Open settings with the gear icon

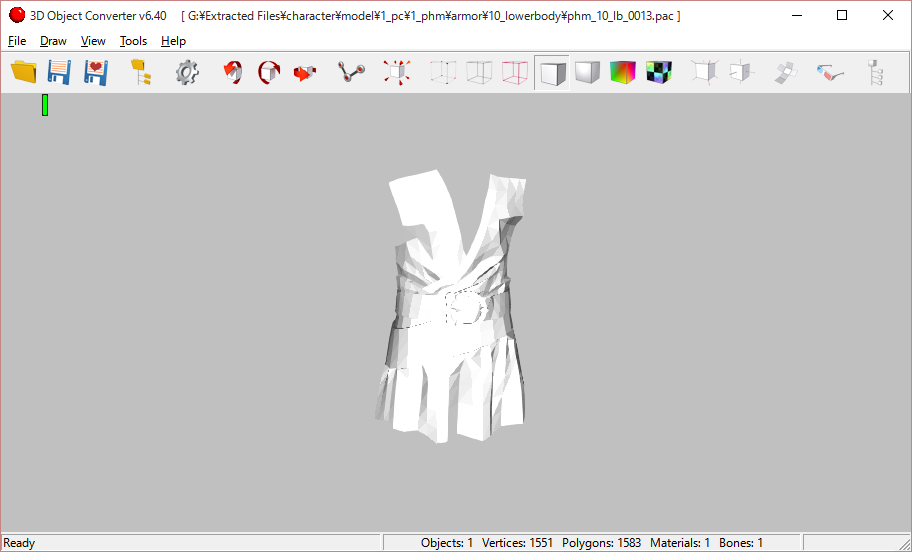click(187, 72)
